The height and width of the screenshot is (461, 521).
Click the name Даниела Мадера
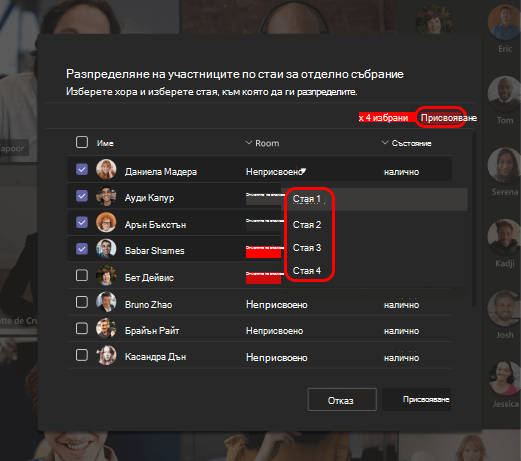[161, 172]
